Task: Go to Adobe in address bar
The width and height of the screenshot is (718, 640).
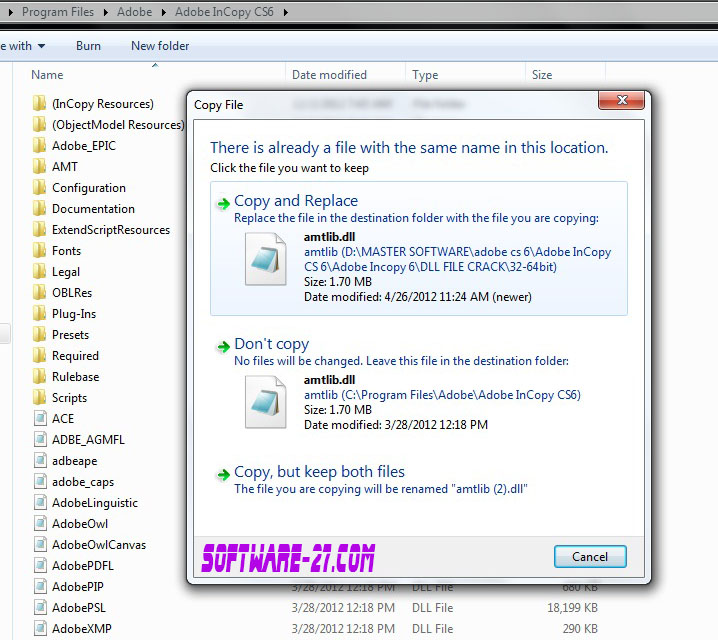Action: (x=134, y=12)
